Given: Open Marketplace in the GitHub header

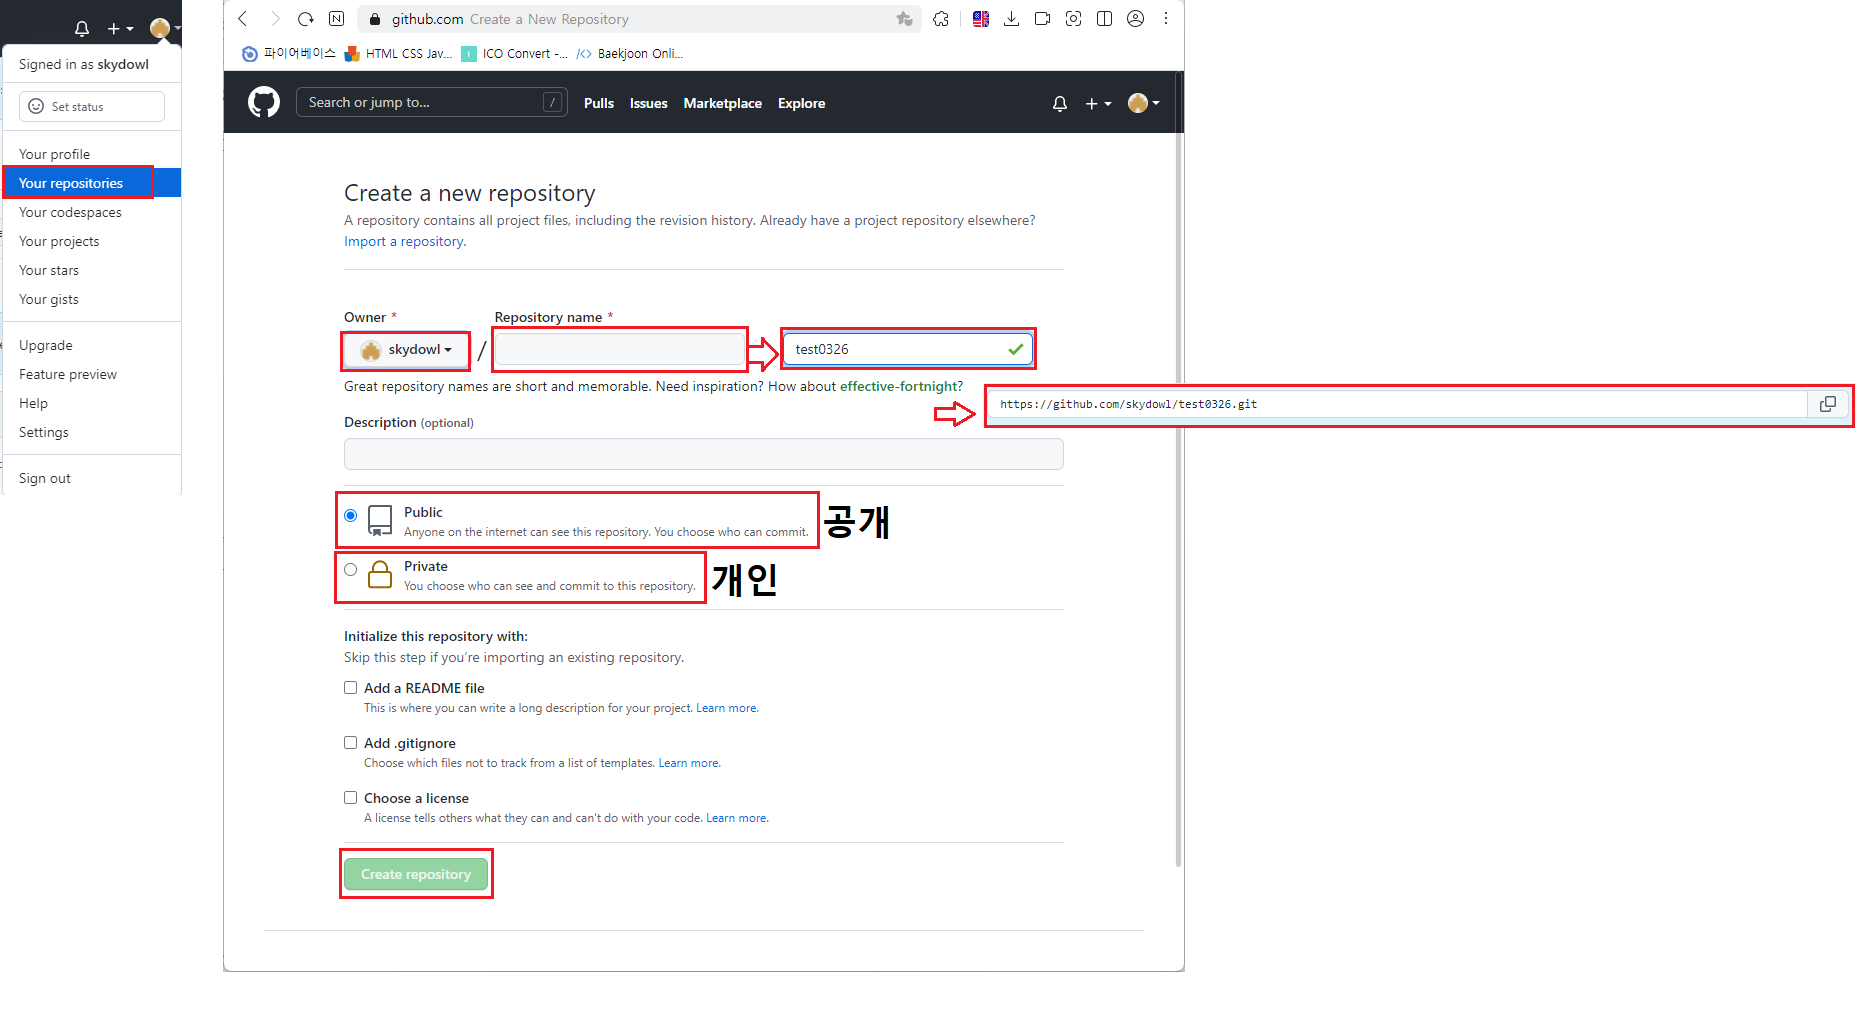Looking at the screenshot, I should tap(723, 103).
